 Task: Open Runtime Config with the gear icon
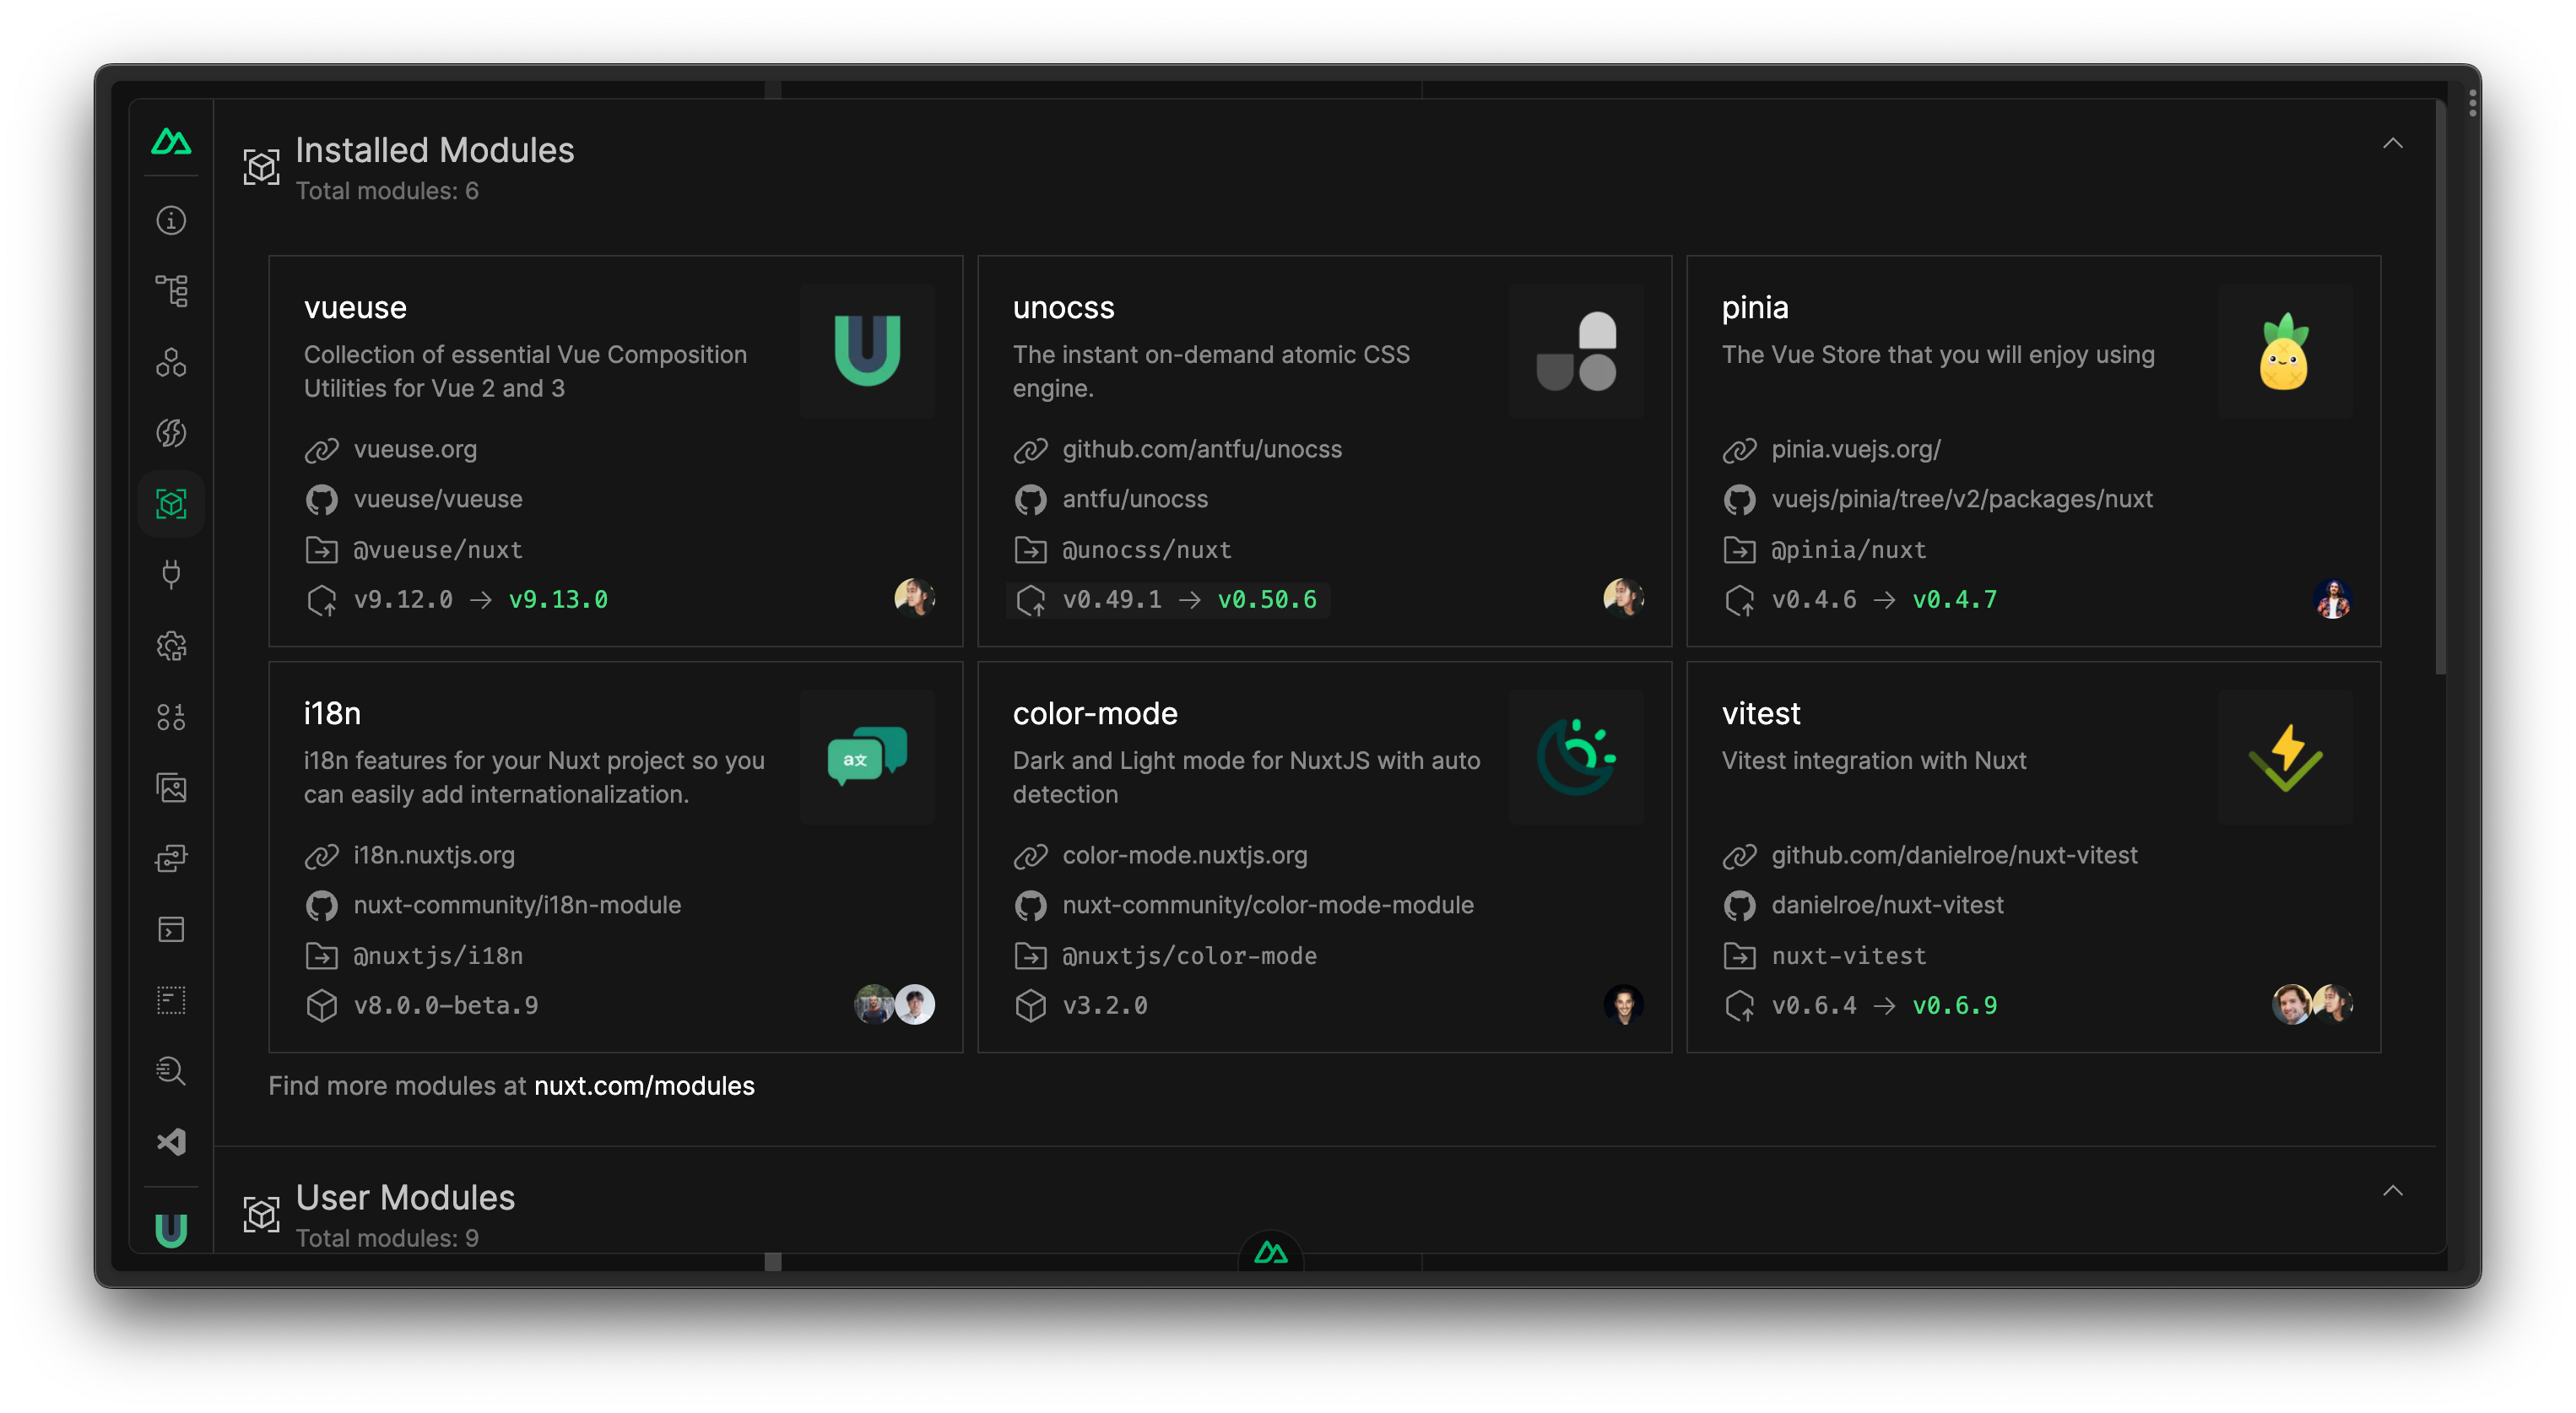point(171,646)
